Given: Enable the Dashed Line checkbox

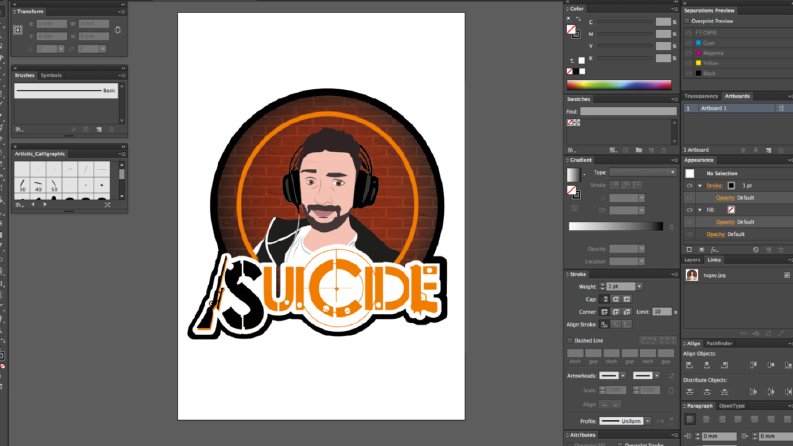Looking at the screenshot, I should [570, 341].
